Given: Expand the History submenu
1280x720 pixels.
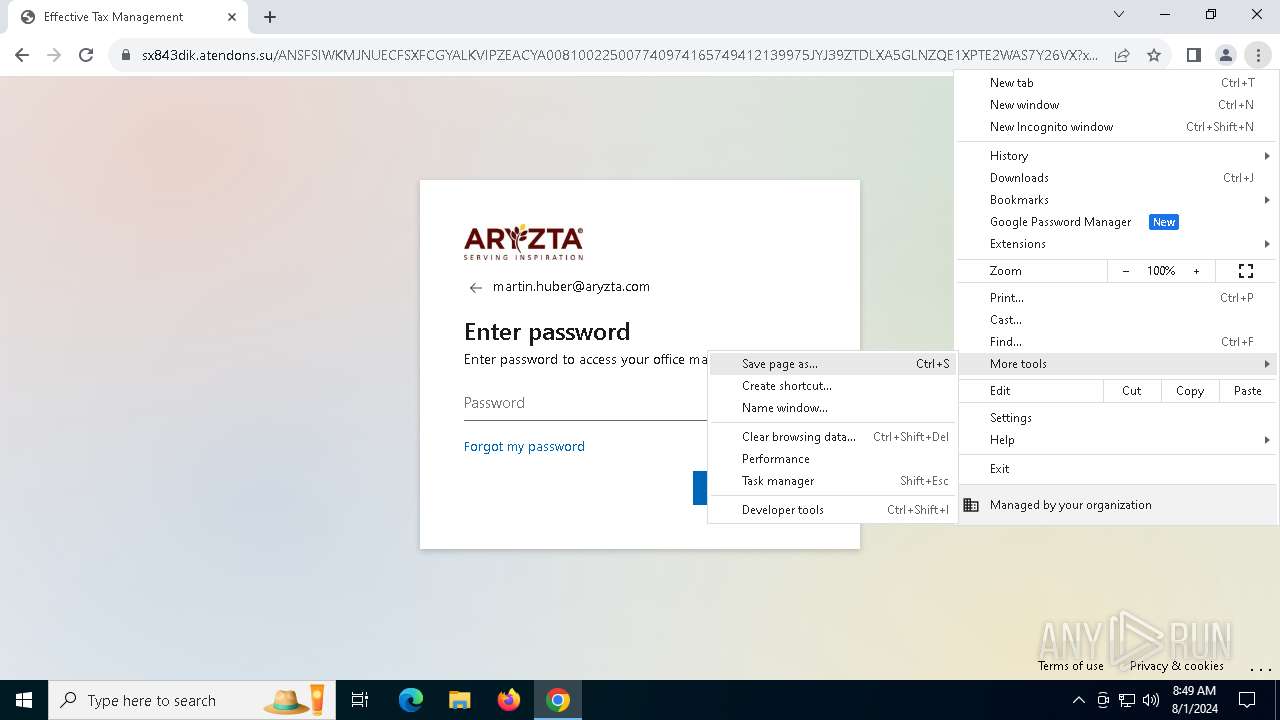Looking at the screenshot, I should click(1117, 156).
